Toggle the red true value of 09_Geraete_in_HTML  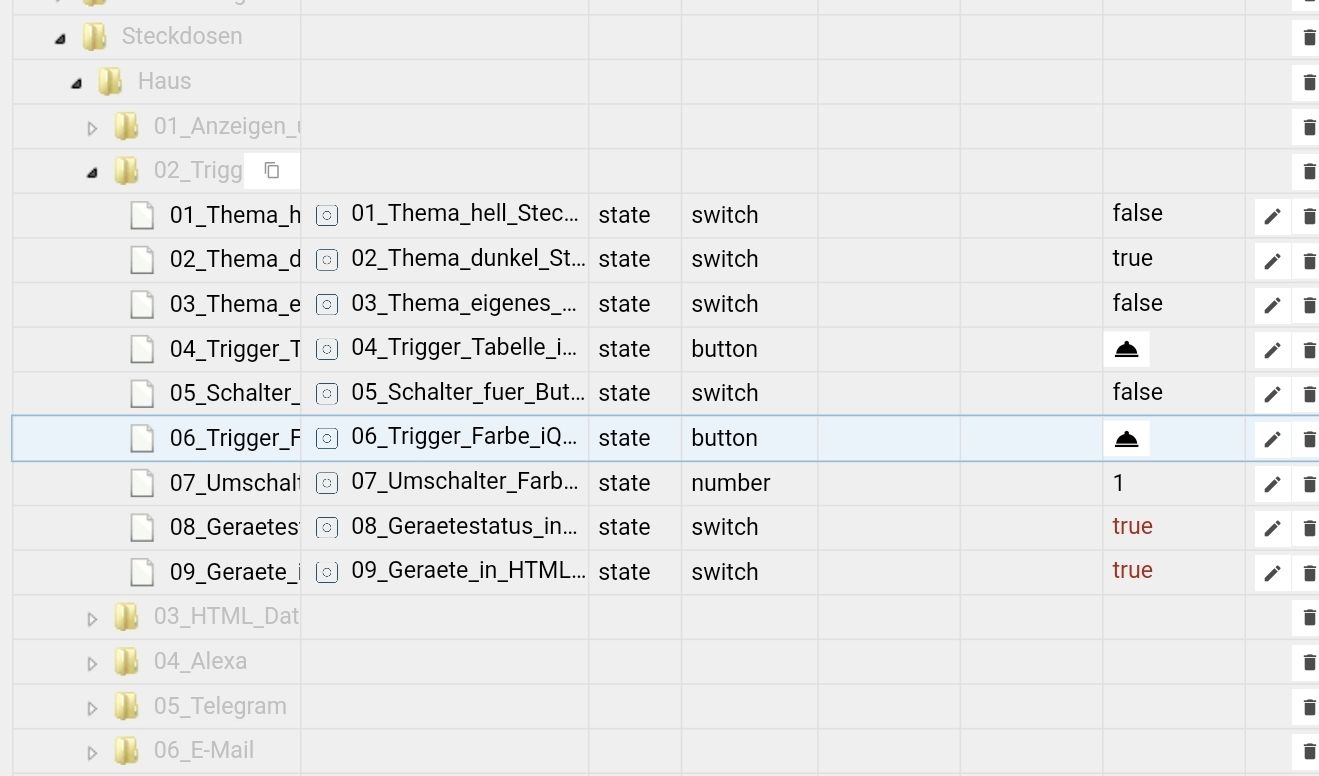click(x=1132, y=570)
